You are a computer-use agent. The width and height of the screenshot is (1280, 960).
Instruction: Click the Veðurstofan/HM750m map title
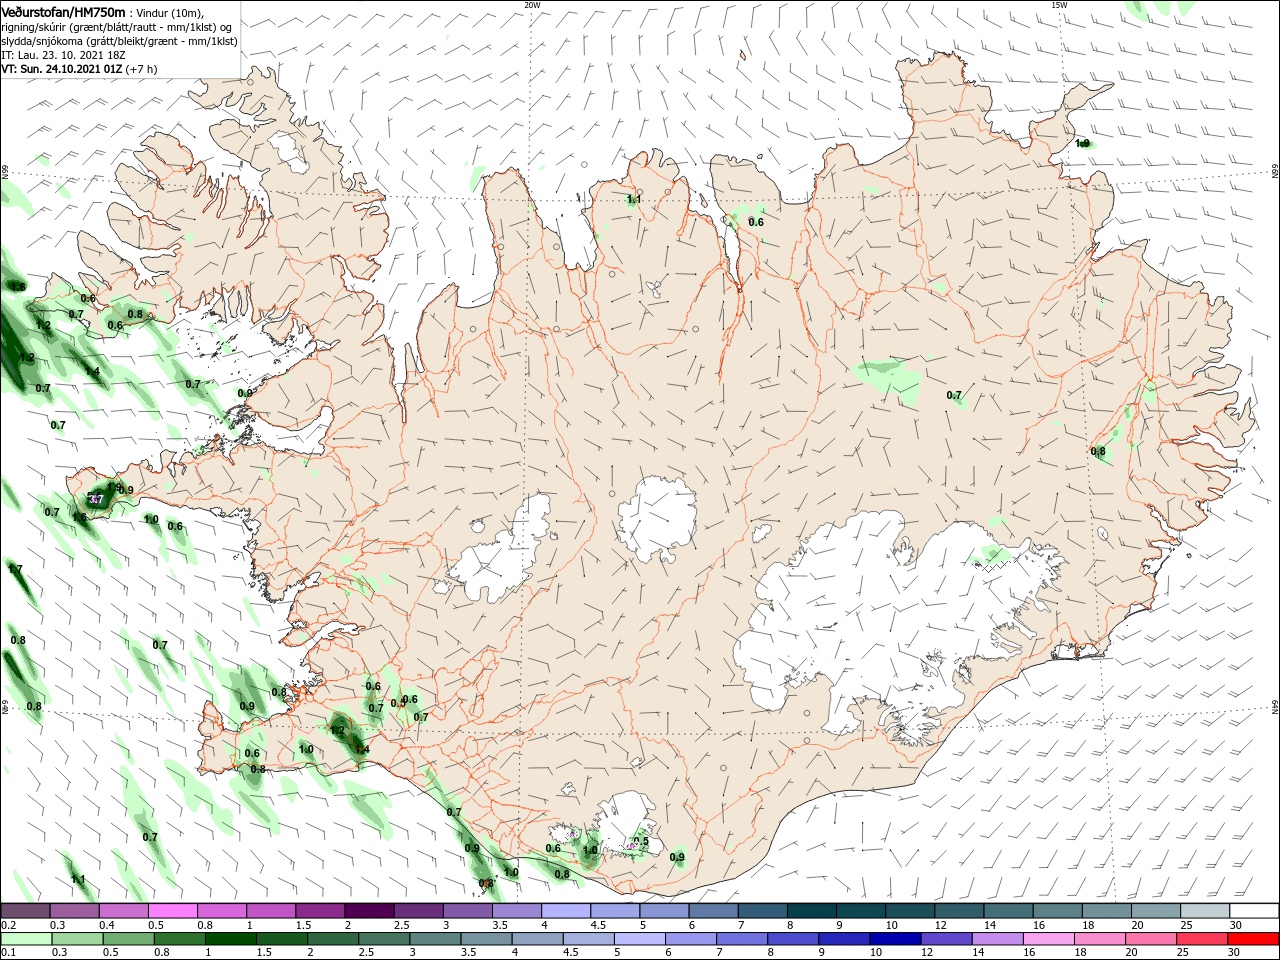(x=64, y=12)
